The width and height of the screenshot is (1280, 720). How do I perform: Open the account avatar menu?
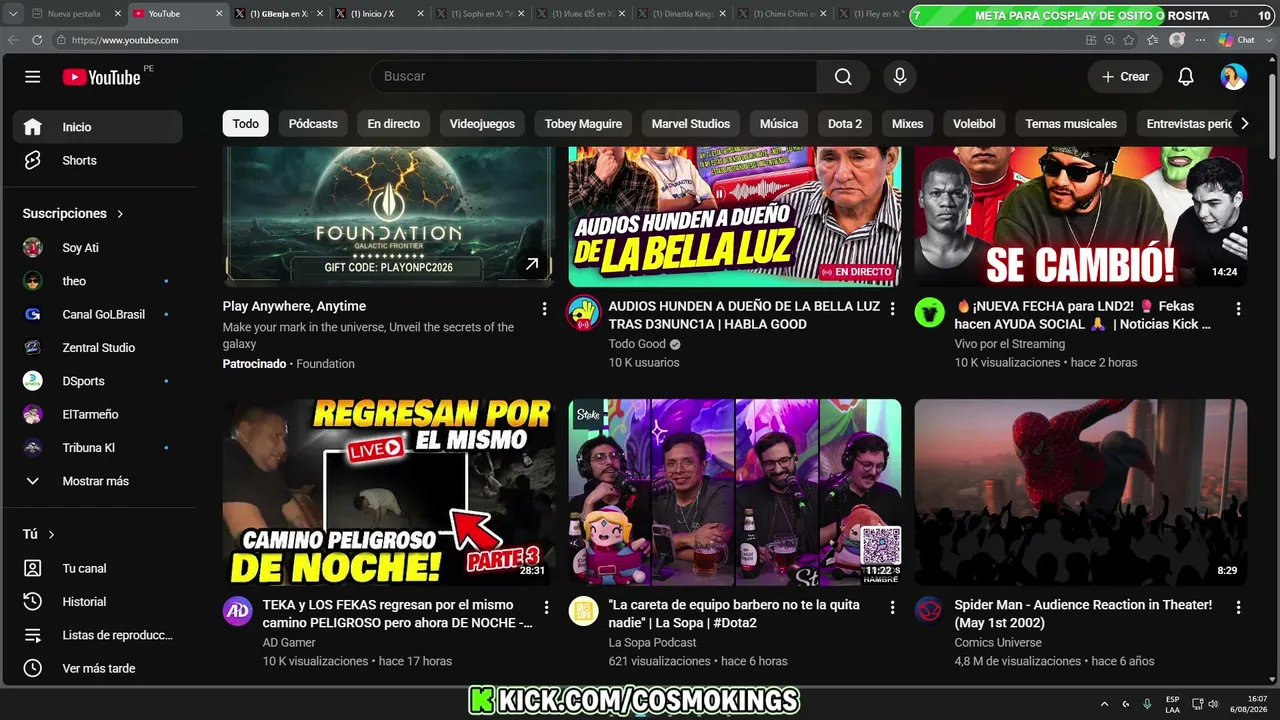[x=1234, y=77]
